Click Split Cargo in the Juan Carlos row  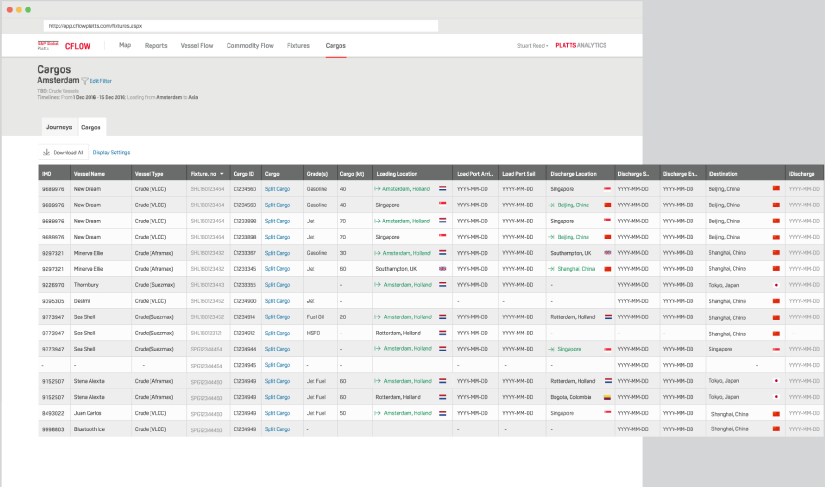coord(277,413)
